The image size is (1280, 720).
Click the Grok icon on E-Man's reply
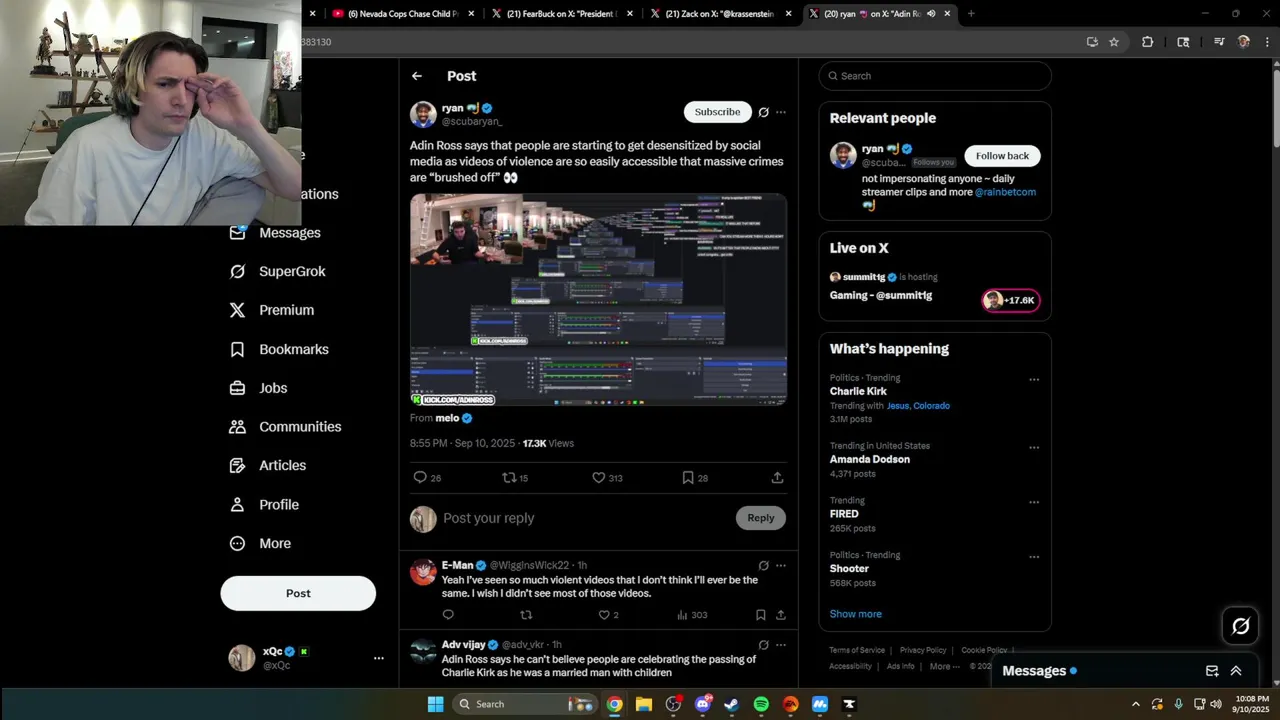click(763, 565)
